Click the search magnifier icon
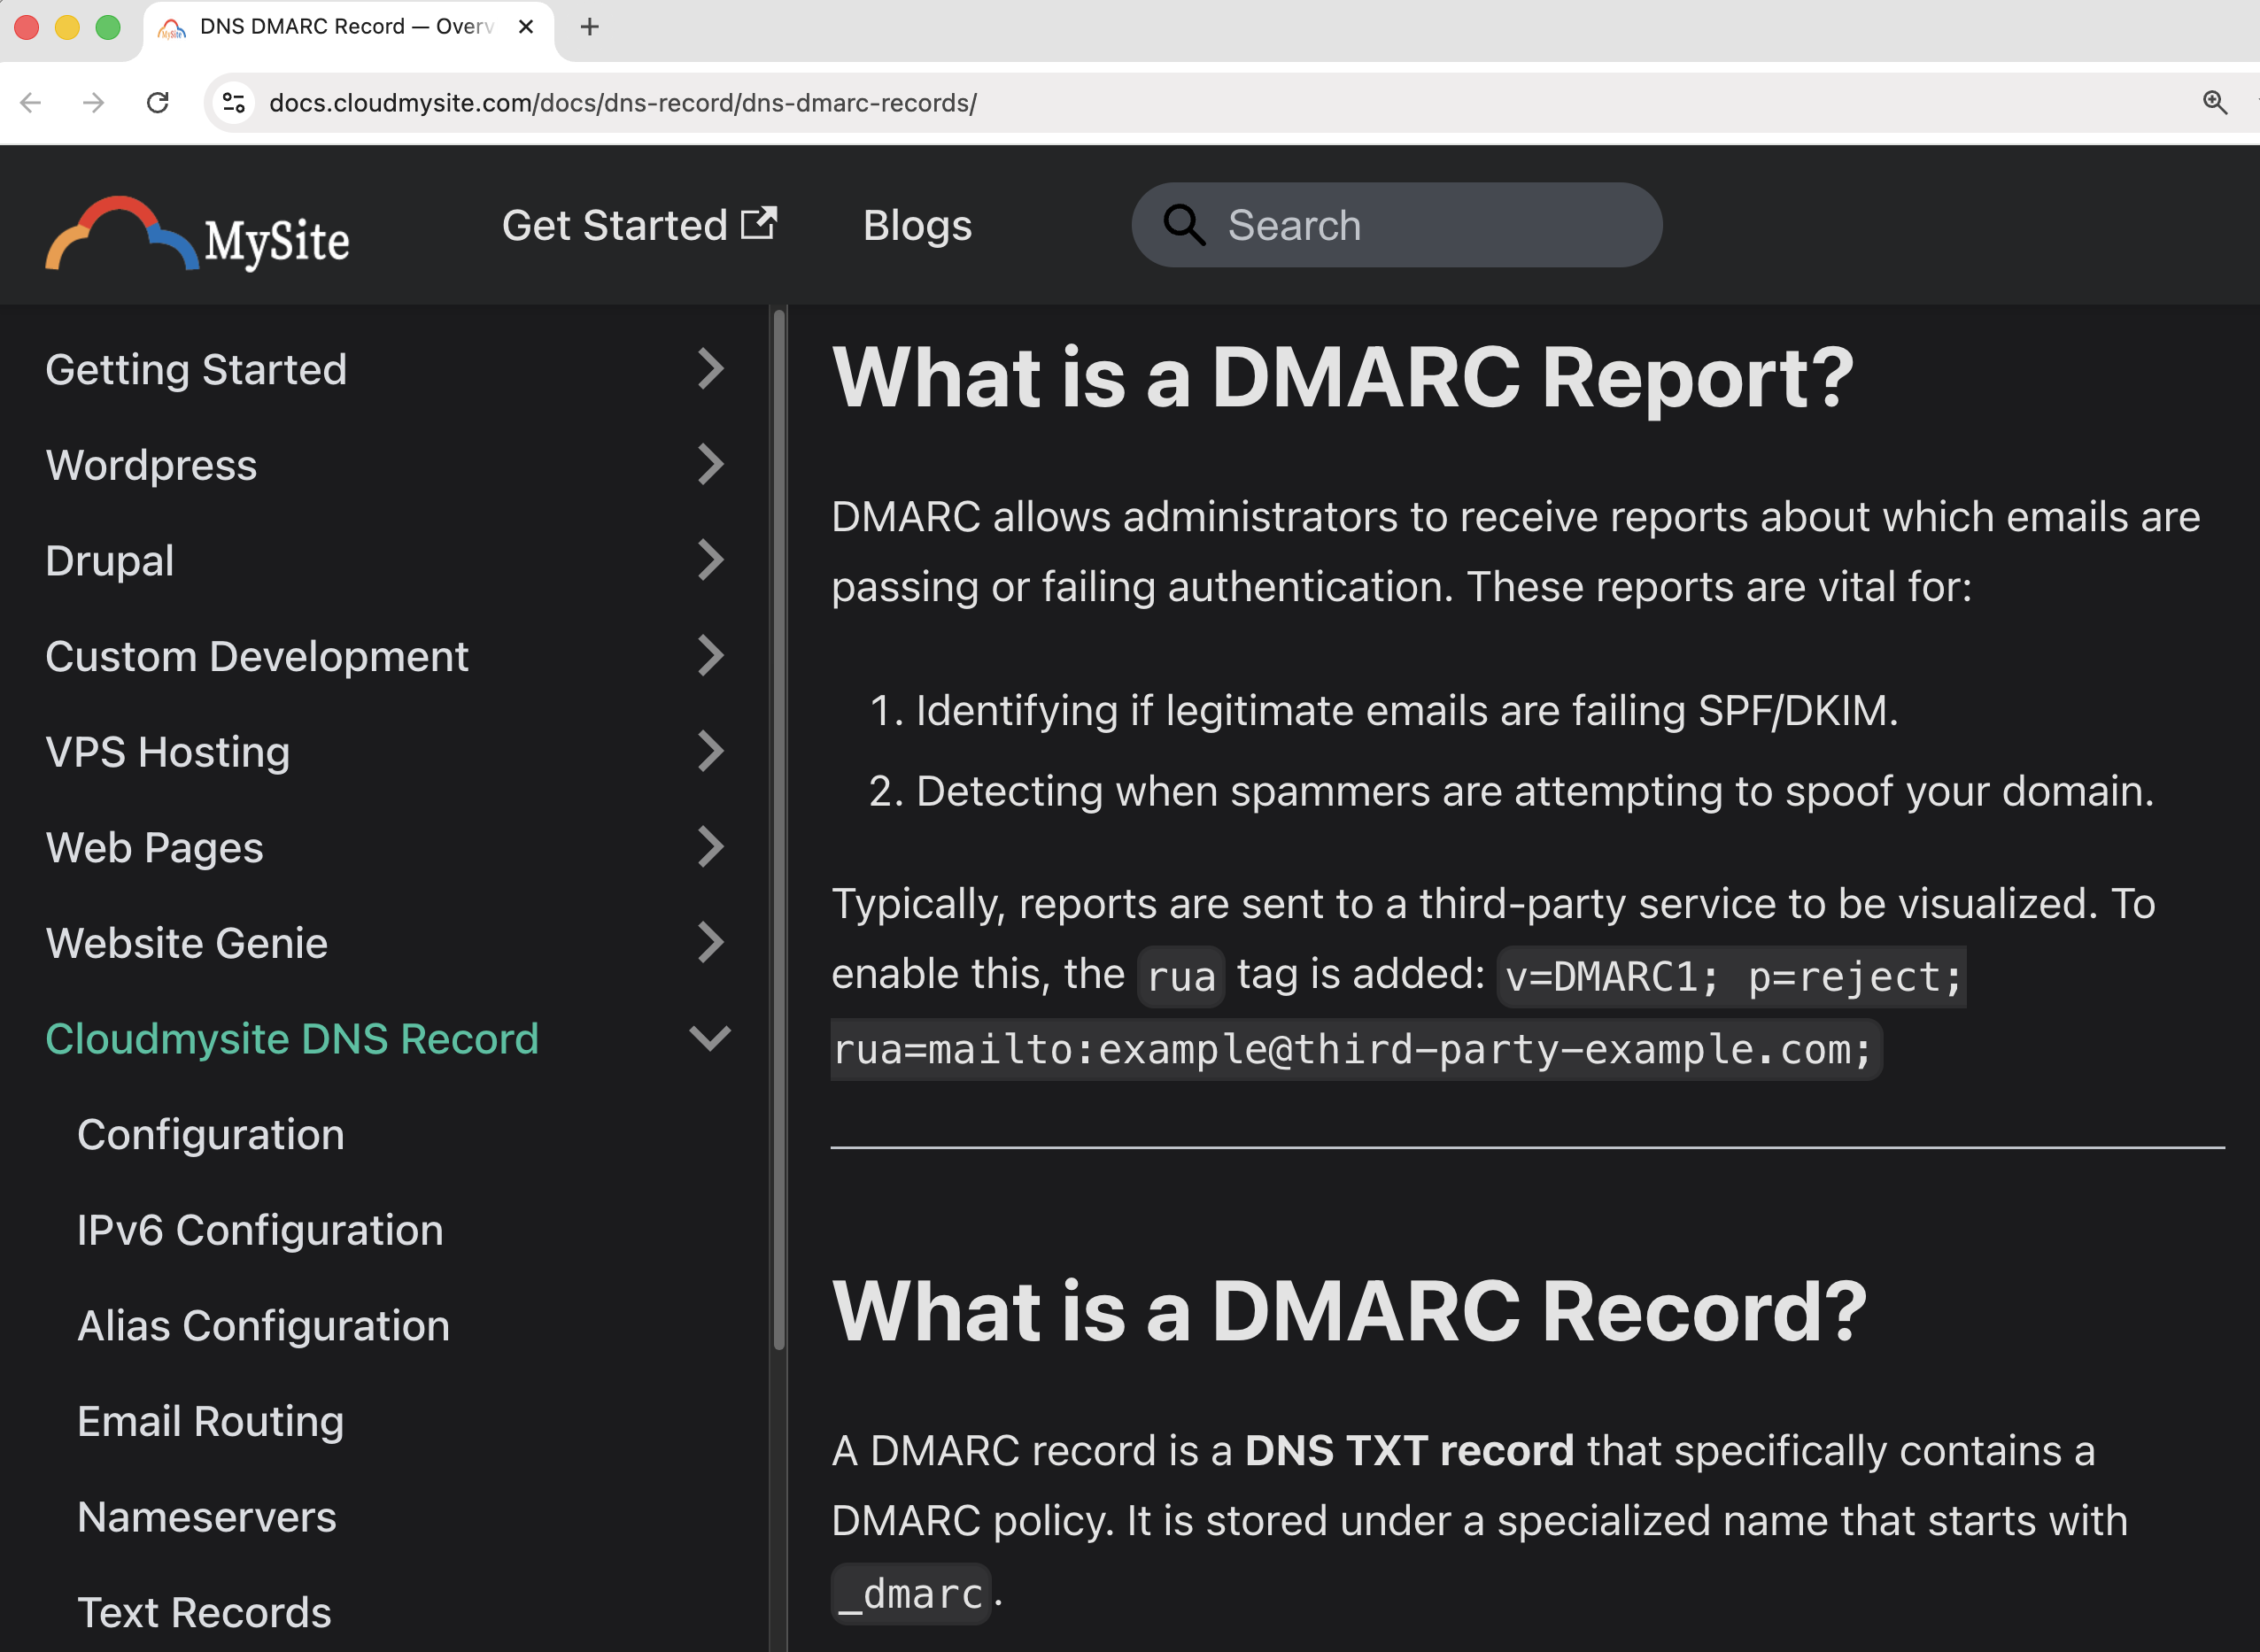Viewport: 2260px width, 1652px height. click(1184, 225)
